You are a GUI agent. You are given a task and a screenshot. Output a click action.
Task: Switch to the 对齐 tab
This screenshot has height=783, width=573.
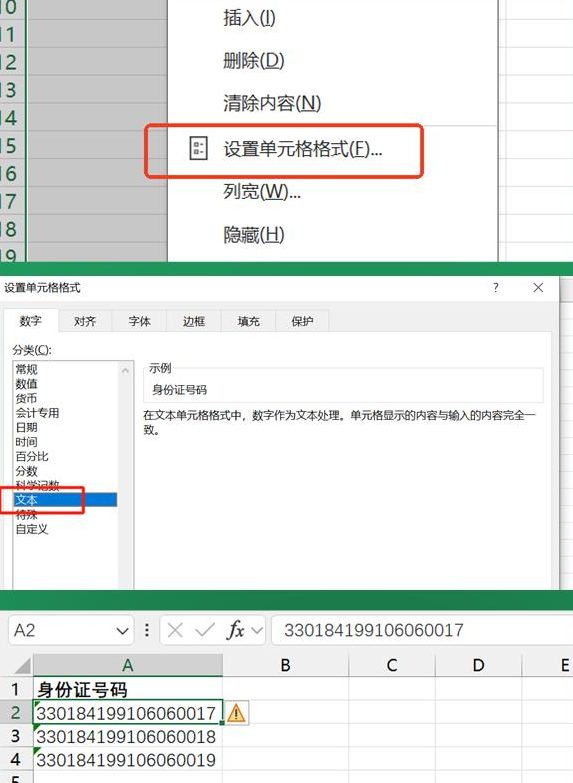pyautogui.click(x=84, y=321)
